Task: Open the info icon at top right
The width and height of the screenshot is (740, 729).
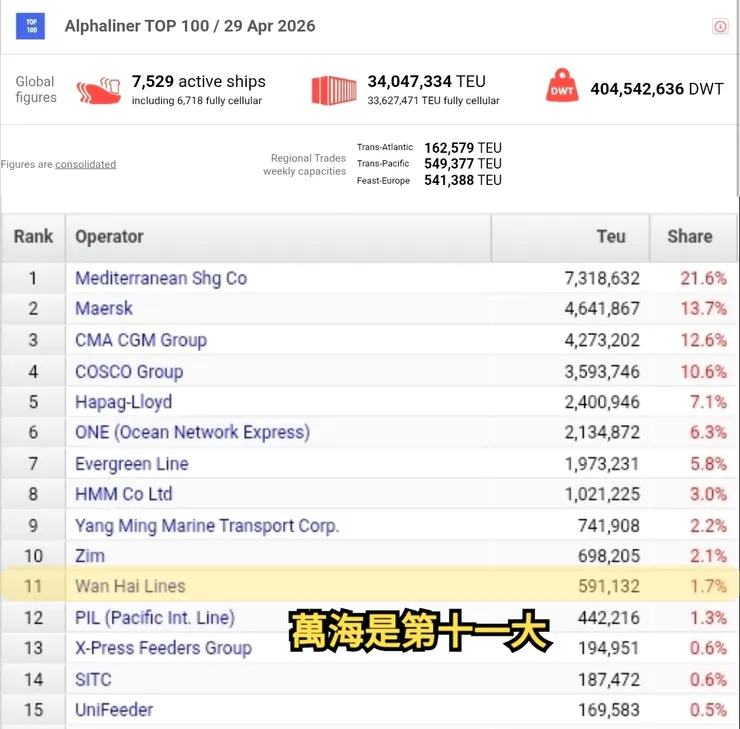Action: pyautogui.click(x=720, y=26)
